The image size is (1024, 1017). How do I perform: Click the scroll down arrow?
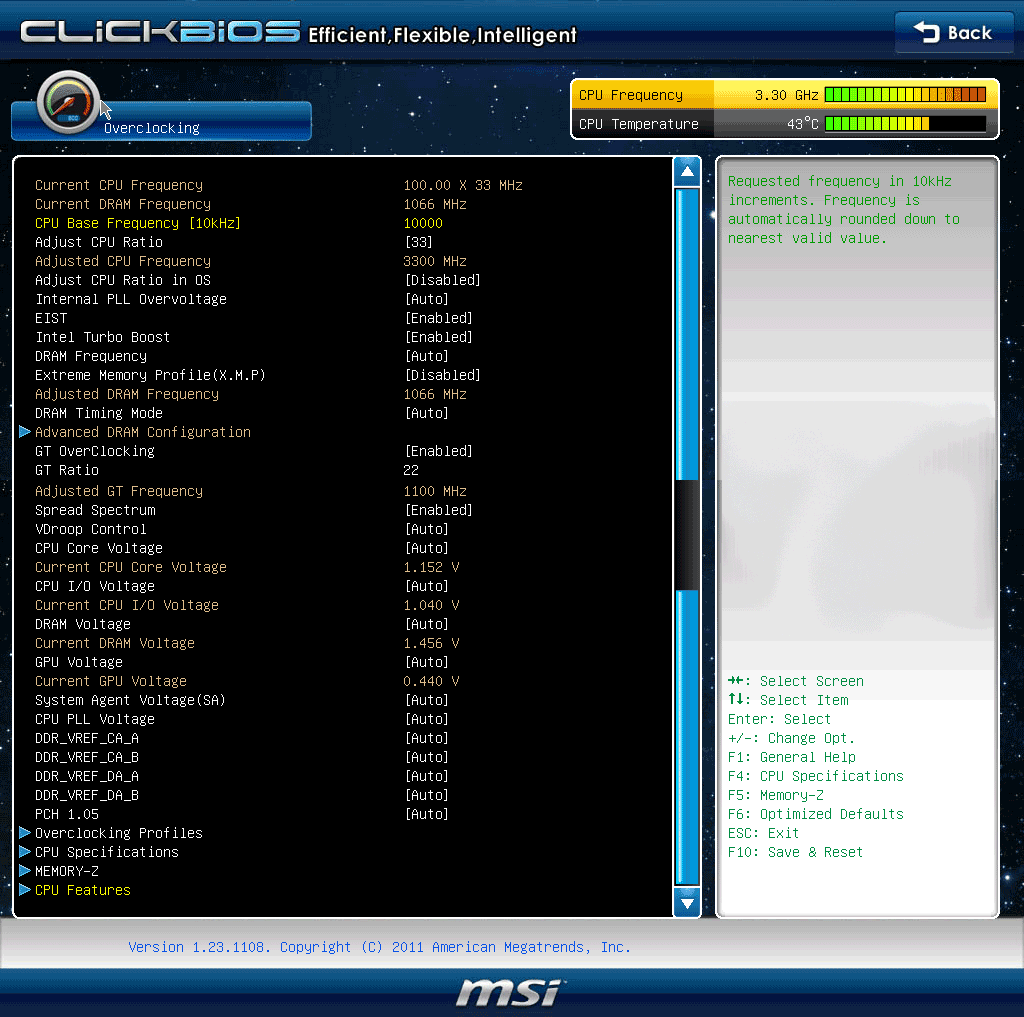tap(686, 903)
